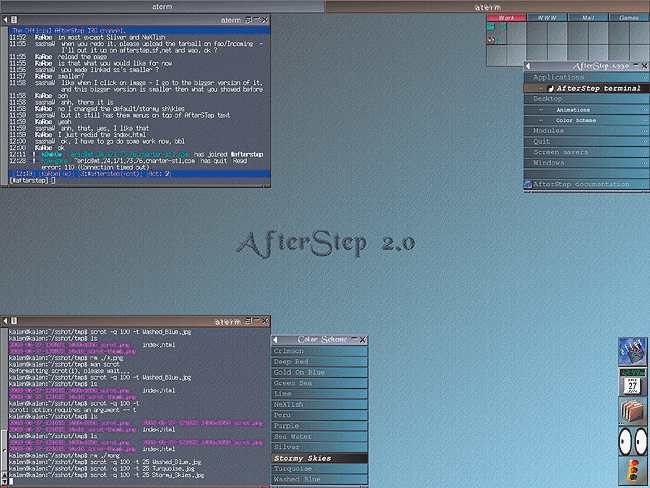
Task: Choose the Crimson color scheme
Action: coord(320,351)
